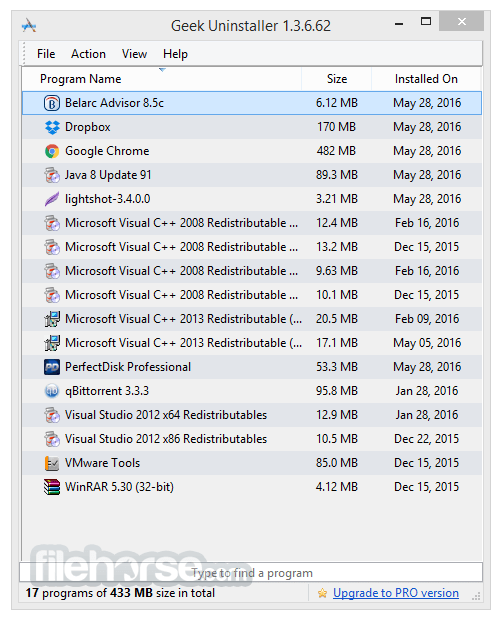Select 'qBittorrent 3.3.3' entry
Screen dimensions: 499x617
coord(107,391)
